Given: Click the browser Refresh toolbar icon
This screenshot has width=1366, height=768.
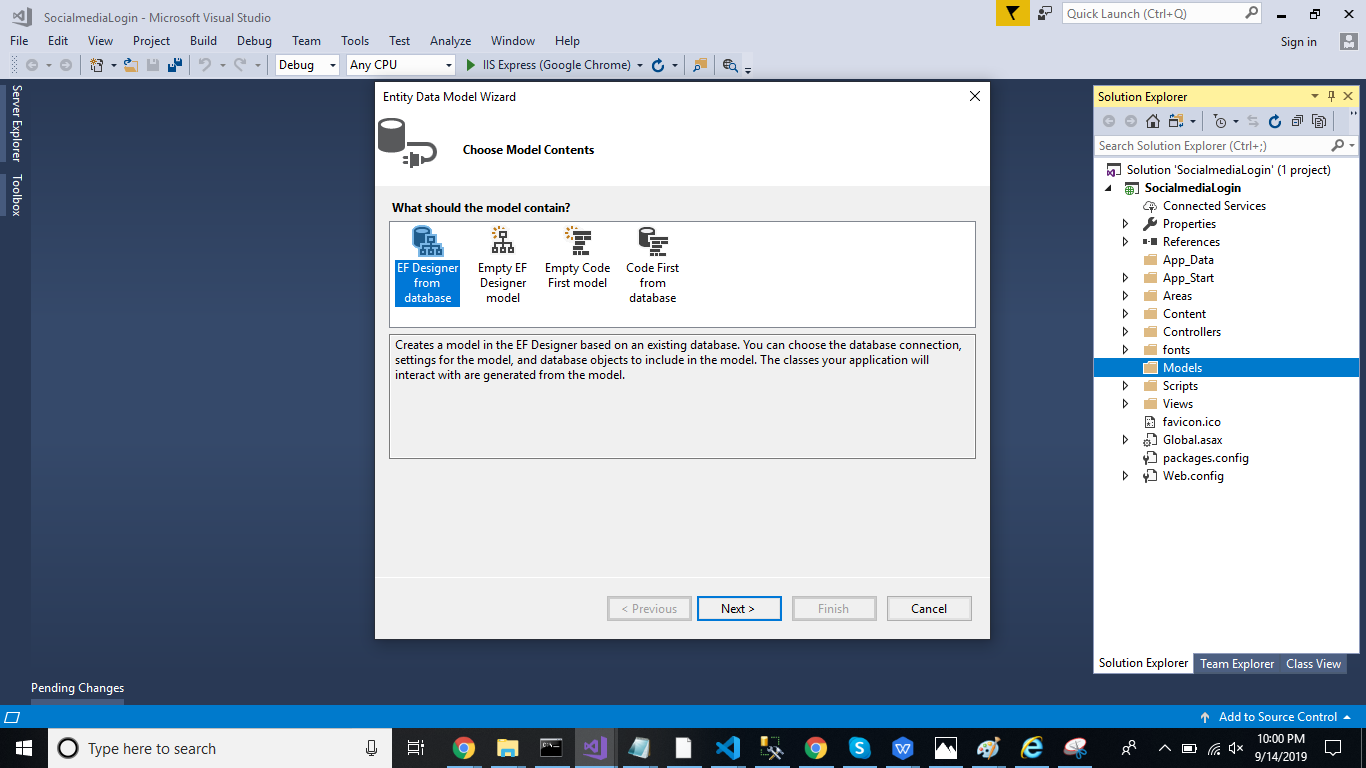Looking at the screenshot, I should pos(658,65).
